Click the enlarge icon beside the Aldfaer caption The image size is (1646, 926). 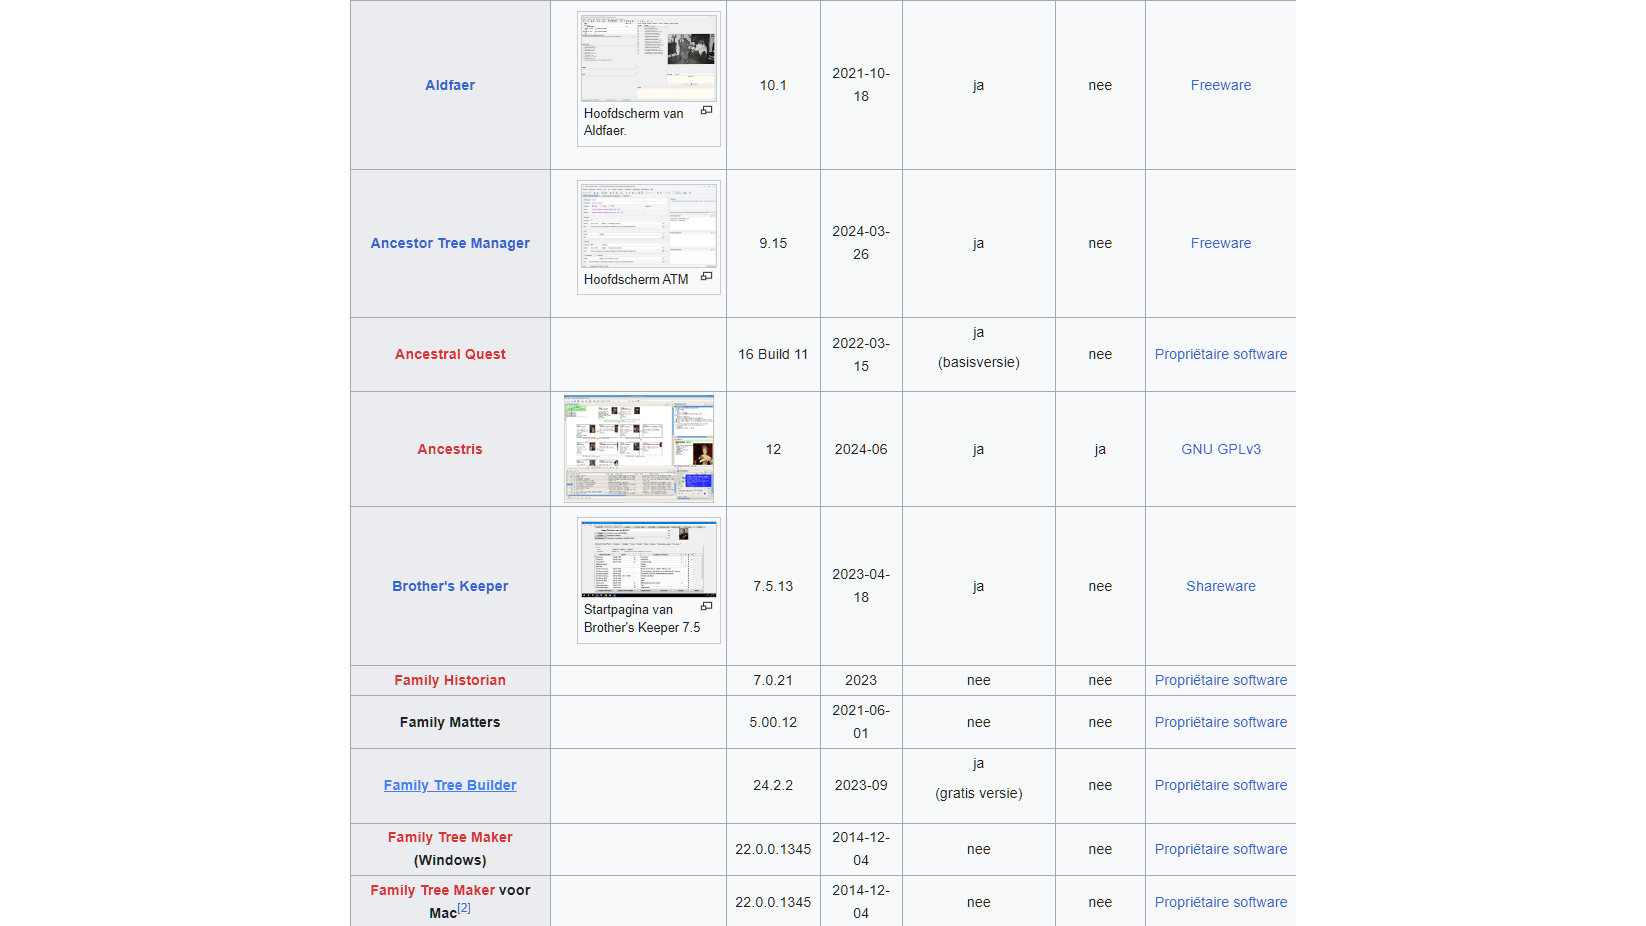(x=707, y=110)
